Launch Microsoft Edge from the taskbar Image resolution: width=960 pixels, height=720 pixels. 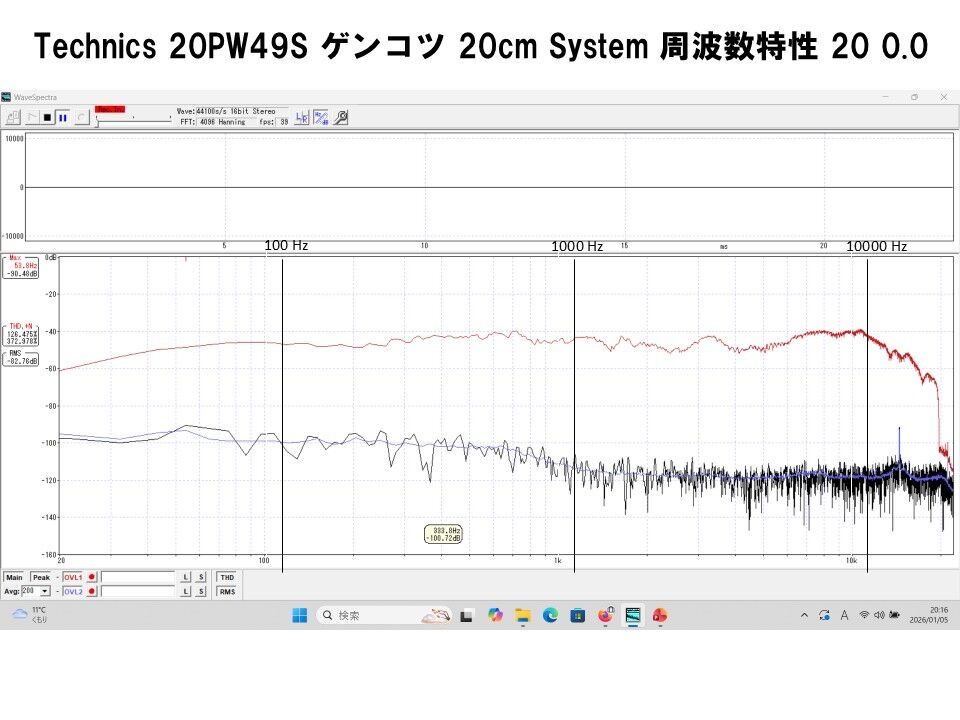(x=550, y=615)
